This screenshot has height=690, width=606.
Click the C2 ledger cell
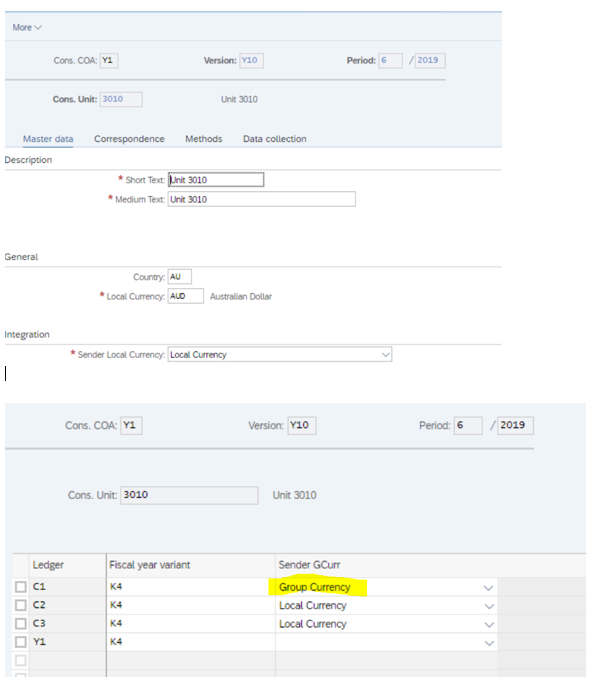point(67,606)
